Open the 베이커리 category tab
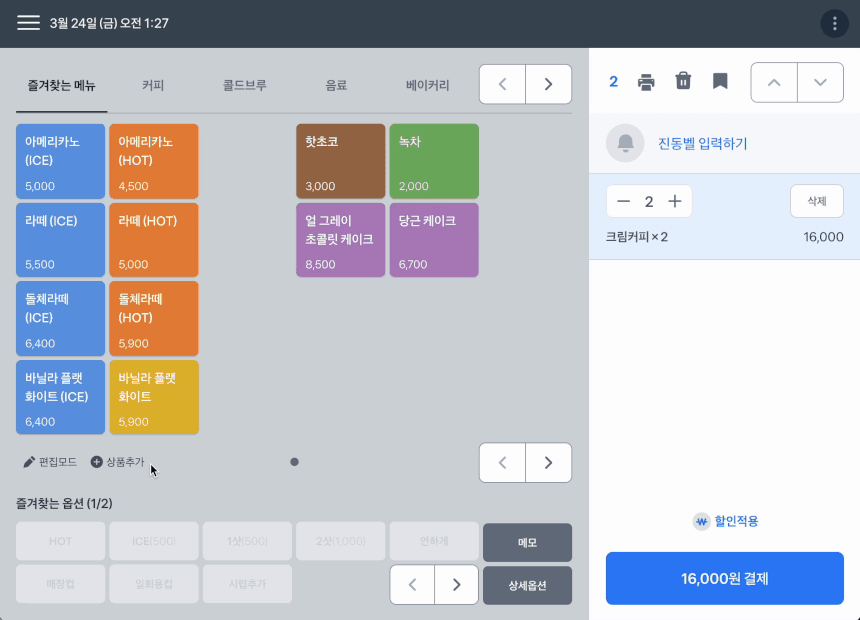The image size is (860, 620). point(429,85)
